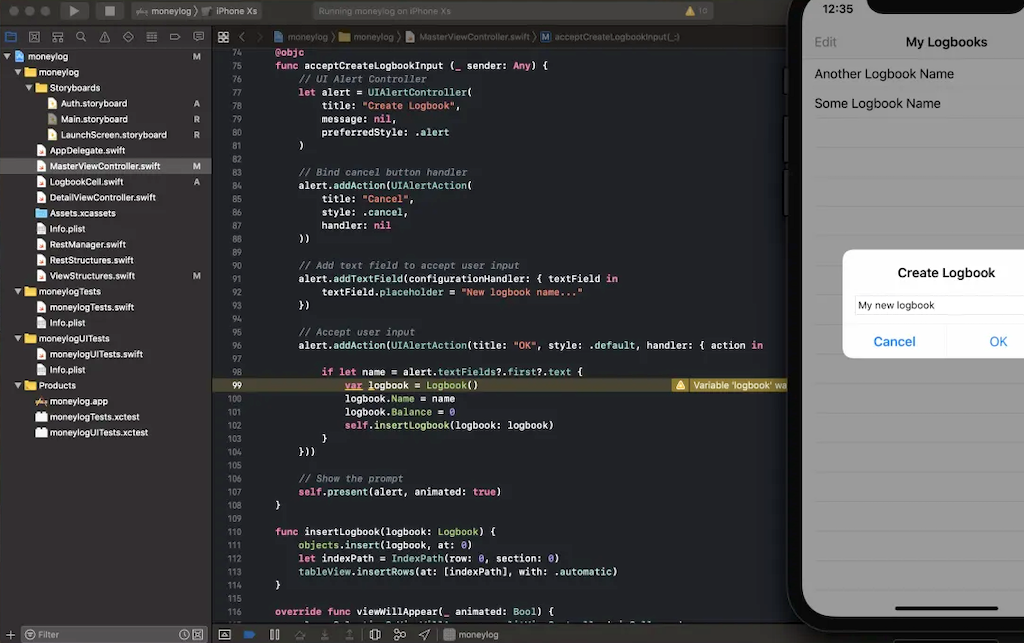Show the Source Control navigator

[x=33, y=37]
